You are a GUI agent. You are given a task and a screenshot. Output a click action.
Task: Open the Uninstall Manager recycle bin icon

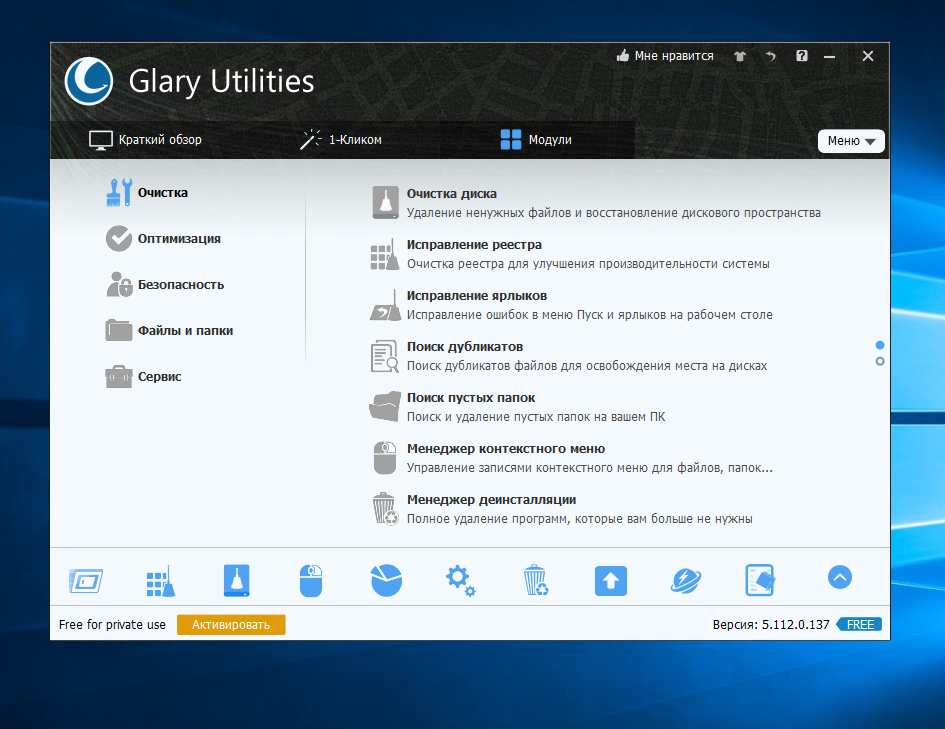click(x=535, y=578)
